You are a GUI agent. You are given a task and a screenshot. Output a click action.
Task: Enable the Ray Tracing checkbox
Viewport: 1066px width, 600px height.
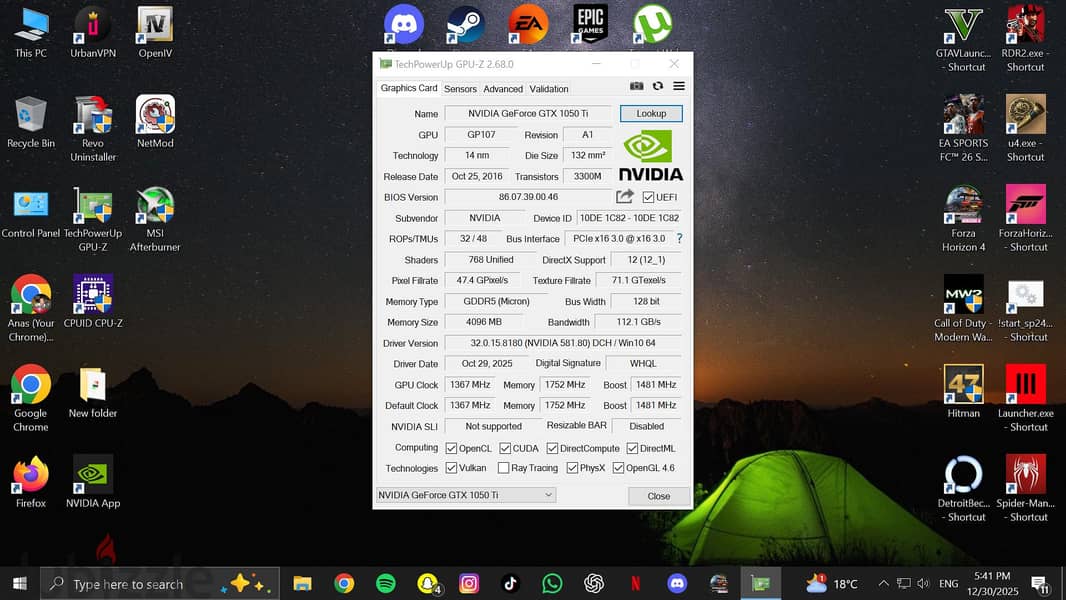[503, 467]
